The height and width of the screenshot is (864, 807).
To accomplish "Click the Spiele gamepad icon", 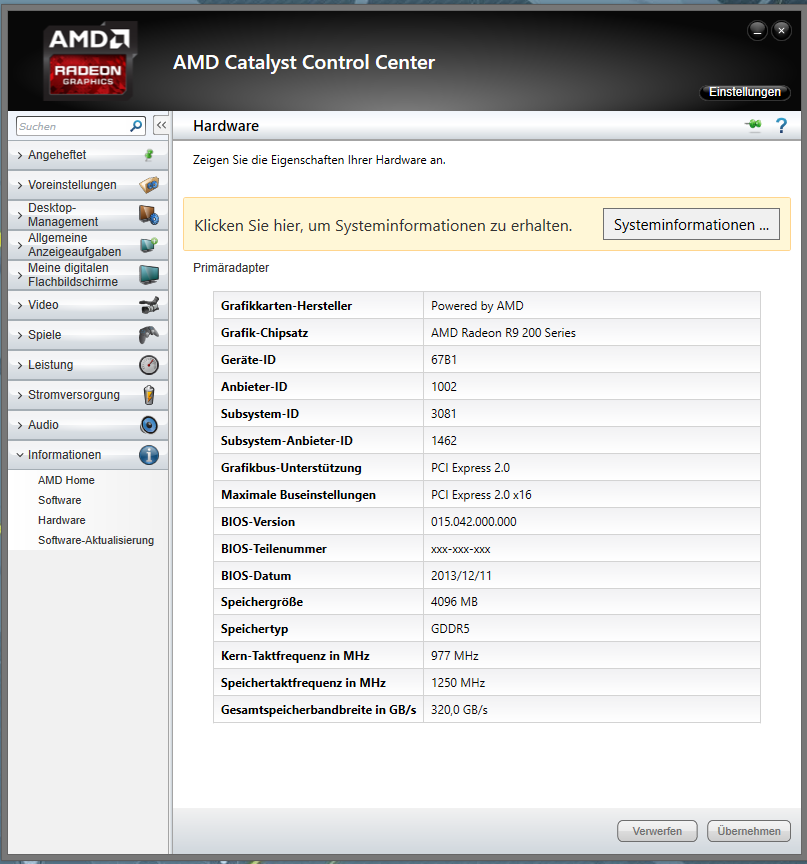I will (x=149, y=334).
